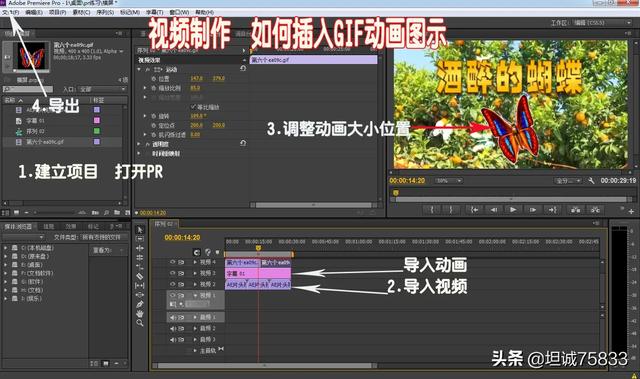Open program monitor settings wrench icon
The width and height of the screenshot is (640, 379).
pos(591,180)
